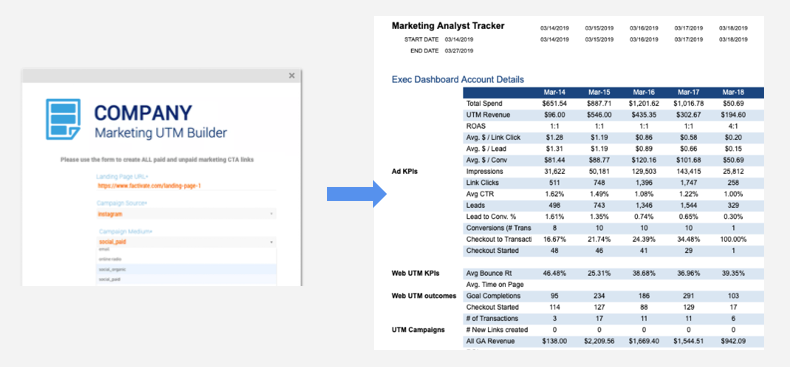Image resolution: width=790 pixels, height=367 pixels.
Task: Select the 100.00% cell for Mar-18
Action: [x=734, y=239]
